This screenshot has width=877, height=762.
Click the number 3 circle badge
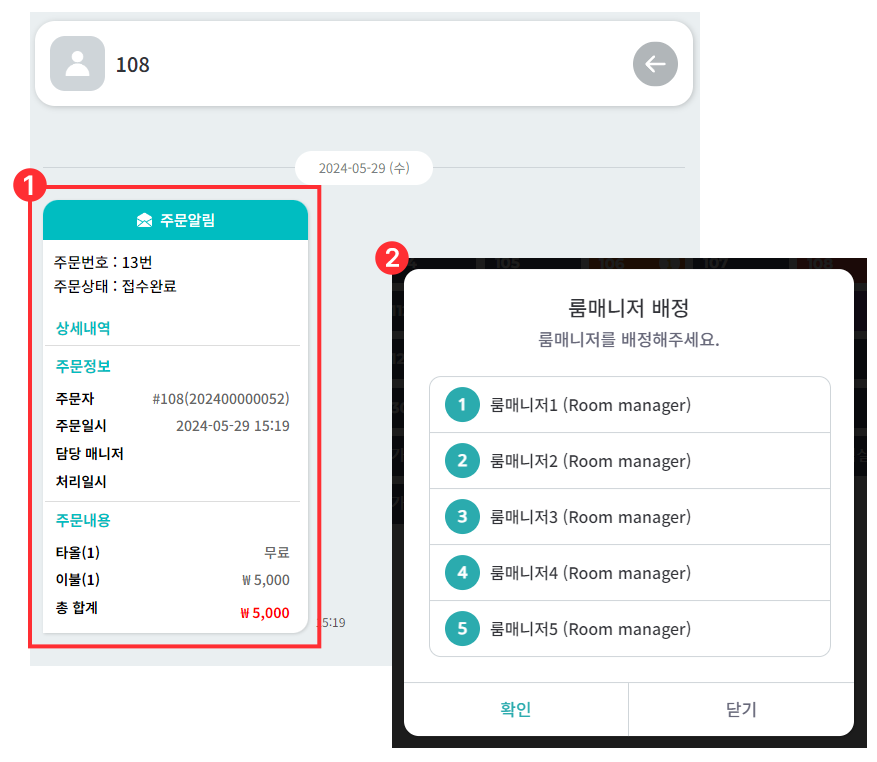click(462, 517)
